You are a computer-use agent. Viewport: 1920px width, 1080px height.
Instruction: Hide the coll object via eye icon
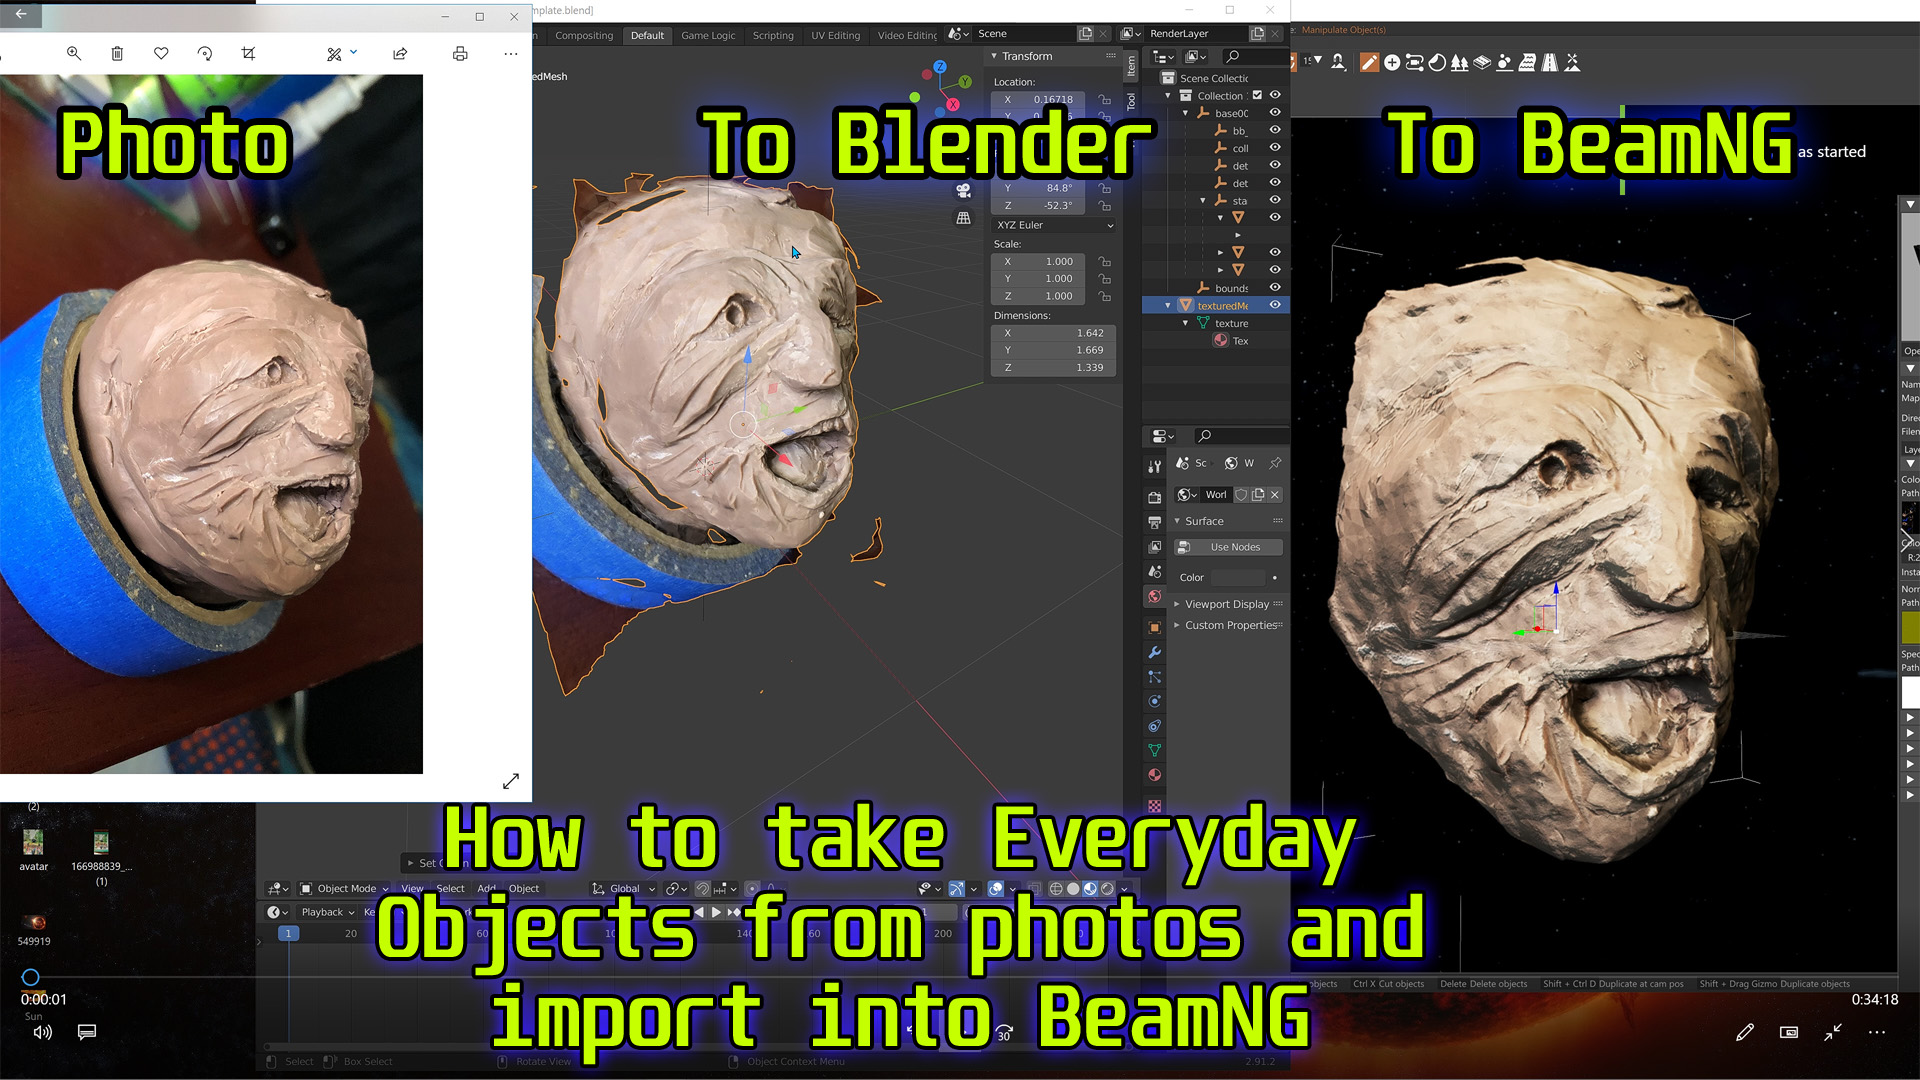tap(1275, 148)
